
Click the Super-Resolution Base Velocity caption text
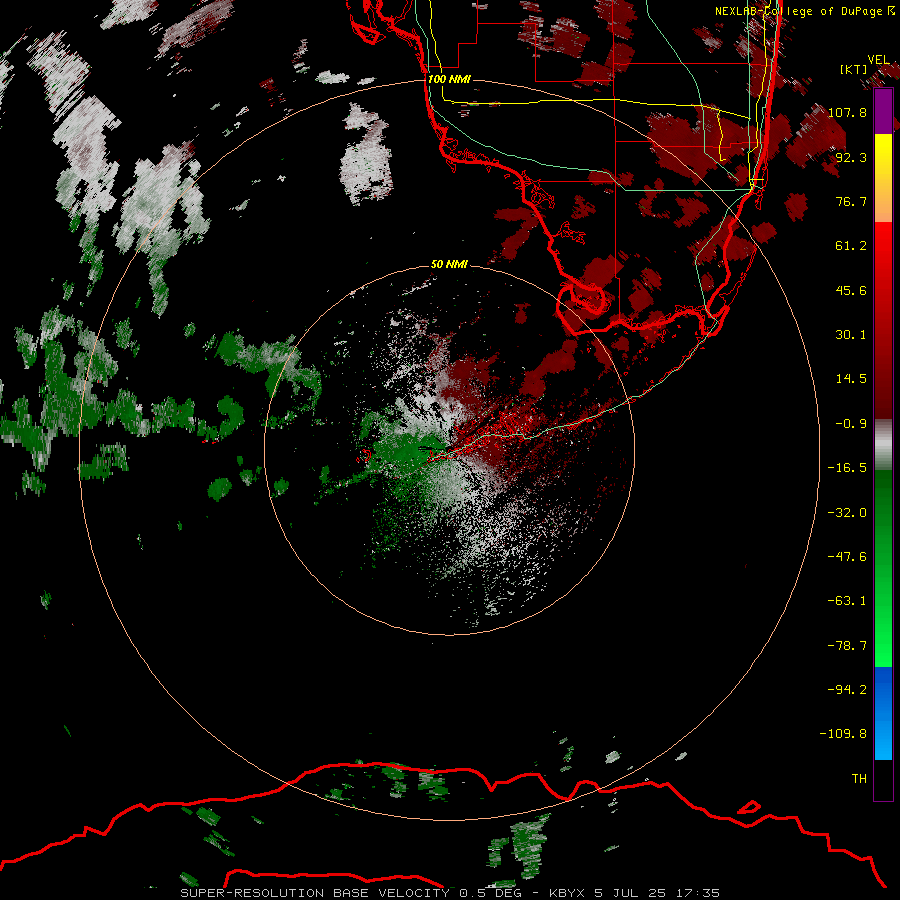(449, 893)
